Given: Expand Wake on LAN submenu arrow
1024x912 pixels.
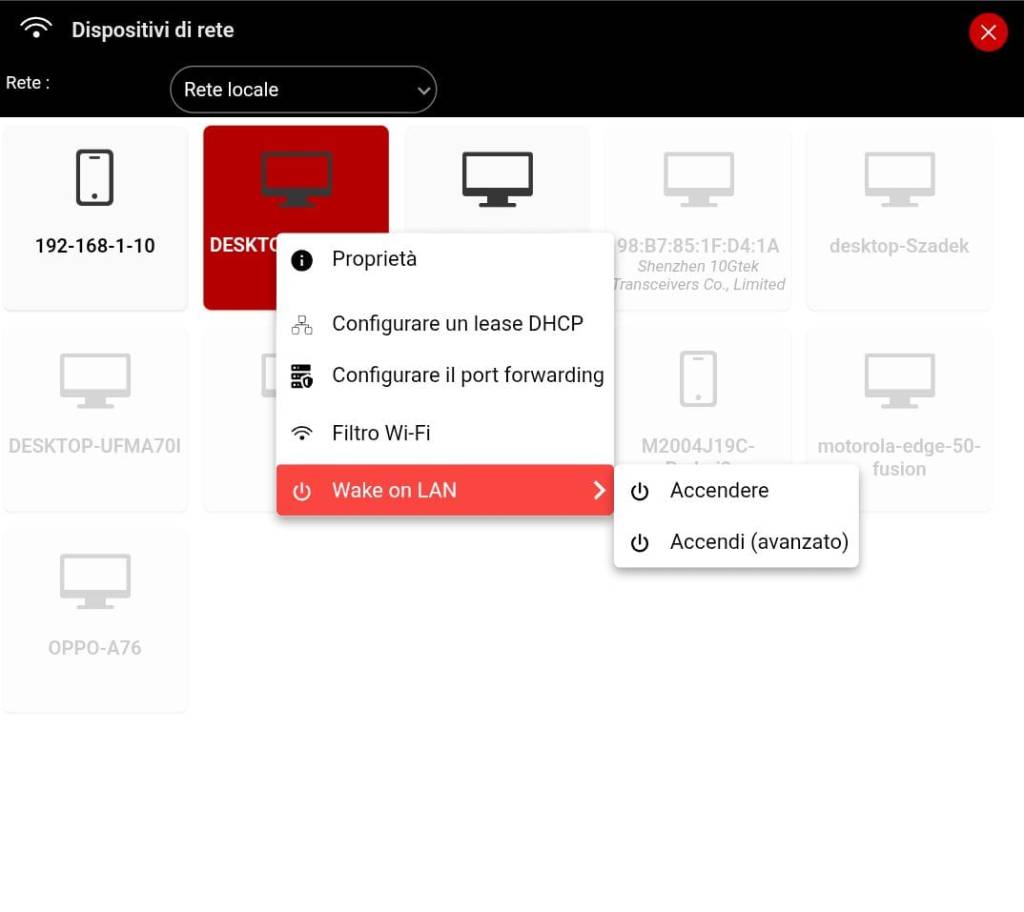Looking at the screenshot, I should pos(598,490).
